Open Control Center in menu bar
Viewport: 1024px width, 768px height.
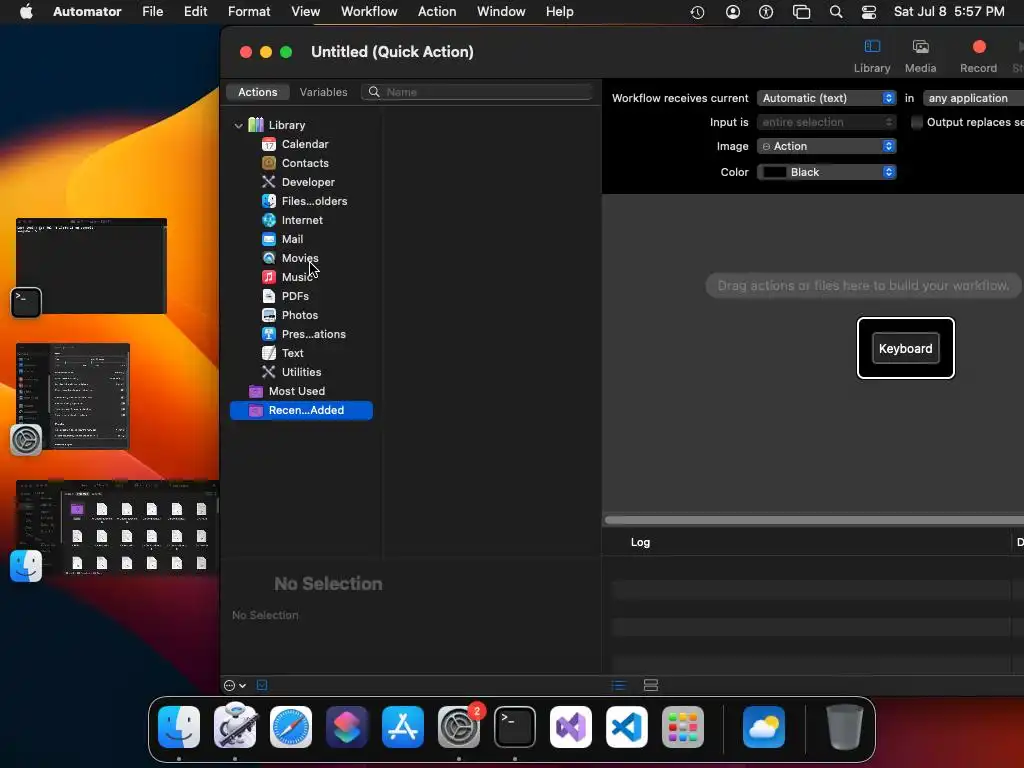coord(869,12)
